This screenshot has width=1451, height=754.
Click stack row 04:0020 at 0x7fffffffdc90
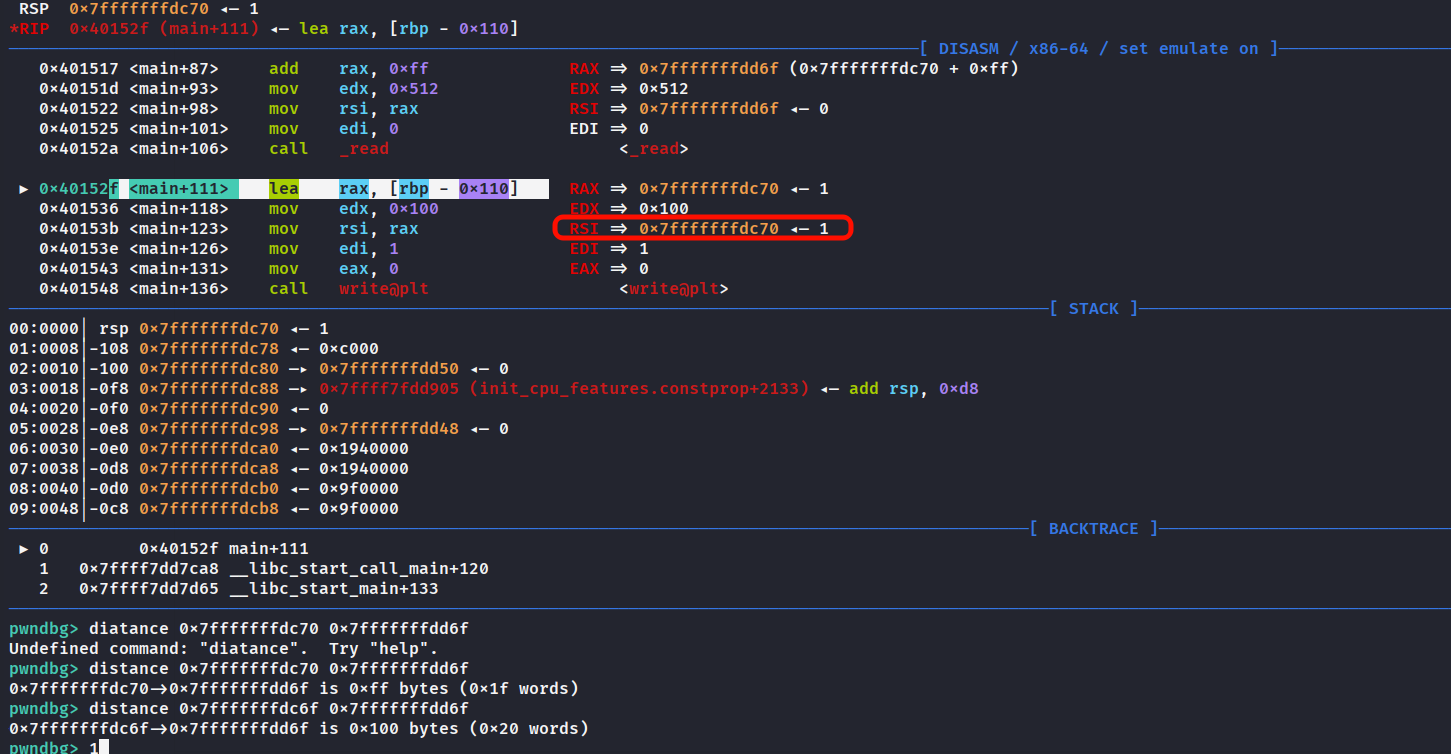(x=169, y=408)
